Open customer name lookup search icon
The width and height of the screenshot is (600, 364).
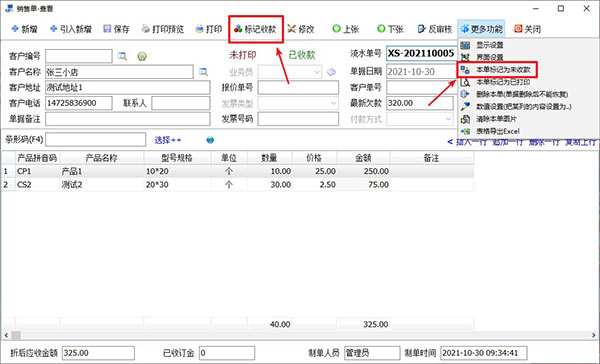click(x=203, y=72)
